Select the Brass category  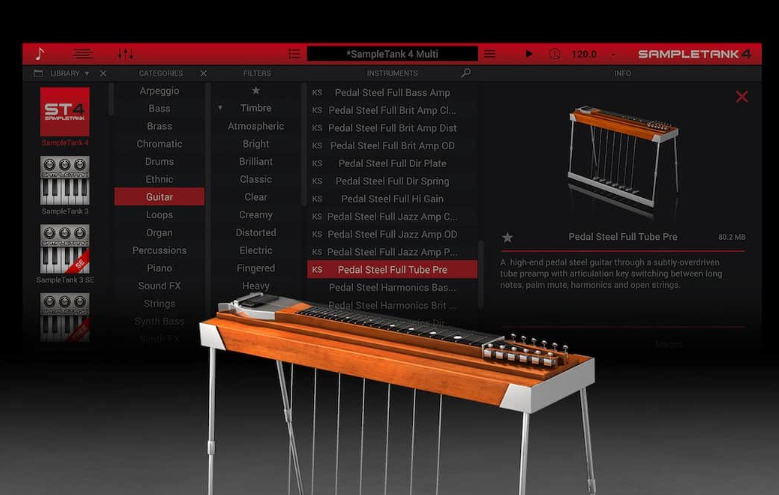pos(159,126)
